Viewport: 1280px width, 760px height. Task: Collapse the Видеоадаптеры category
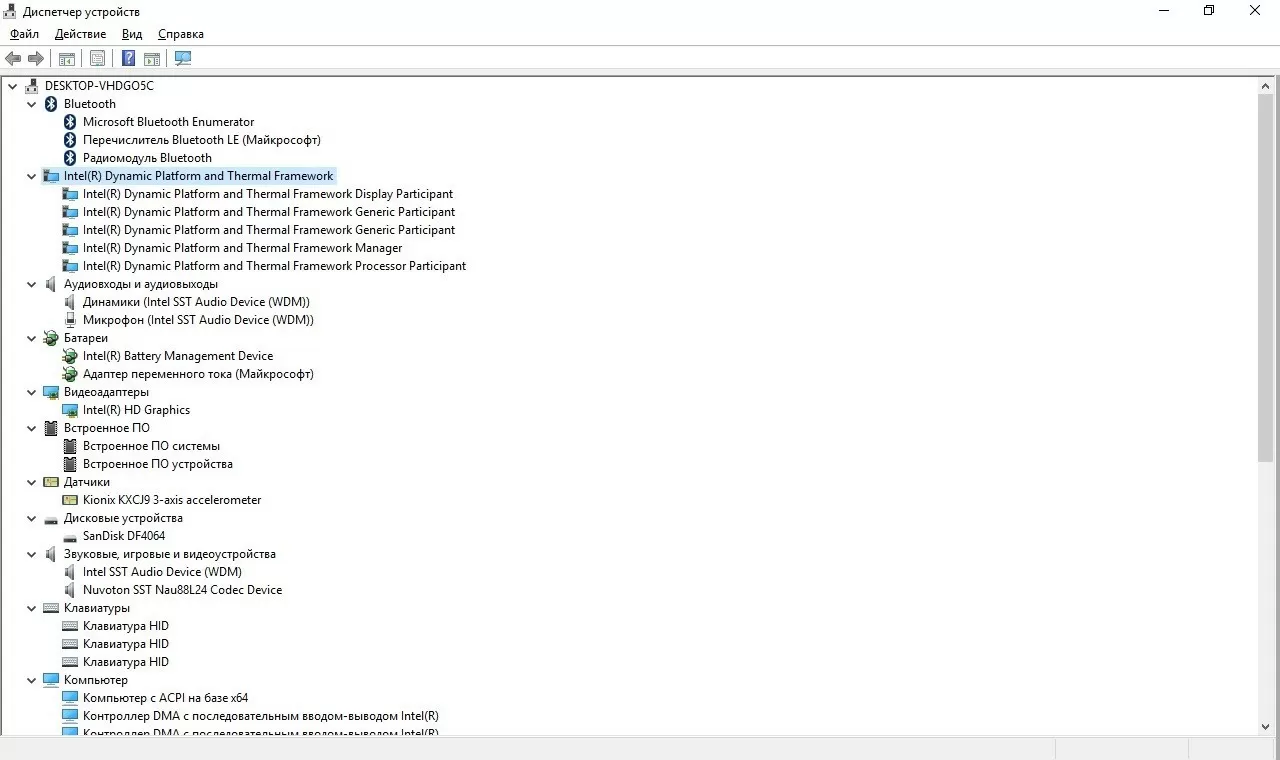(32, 392)
